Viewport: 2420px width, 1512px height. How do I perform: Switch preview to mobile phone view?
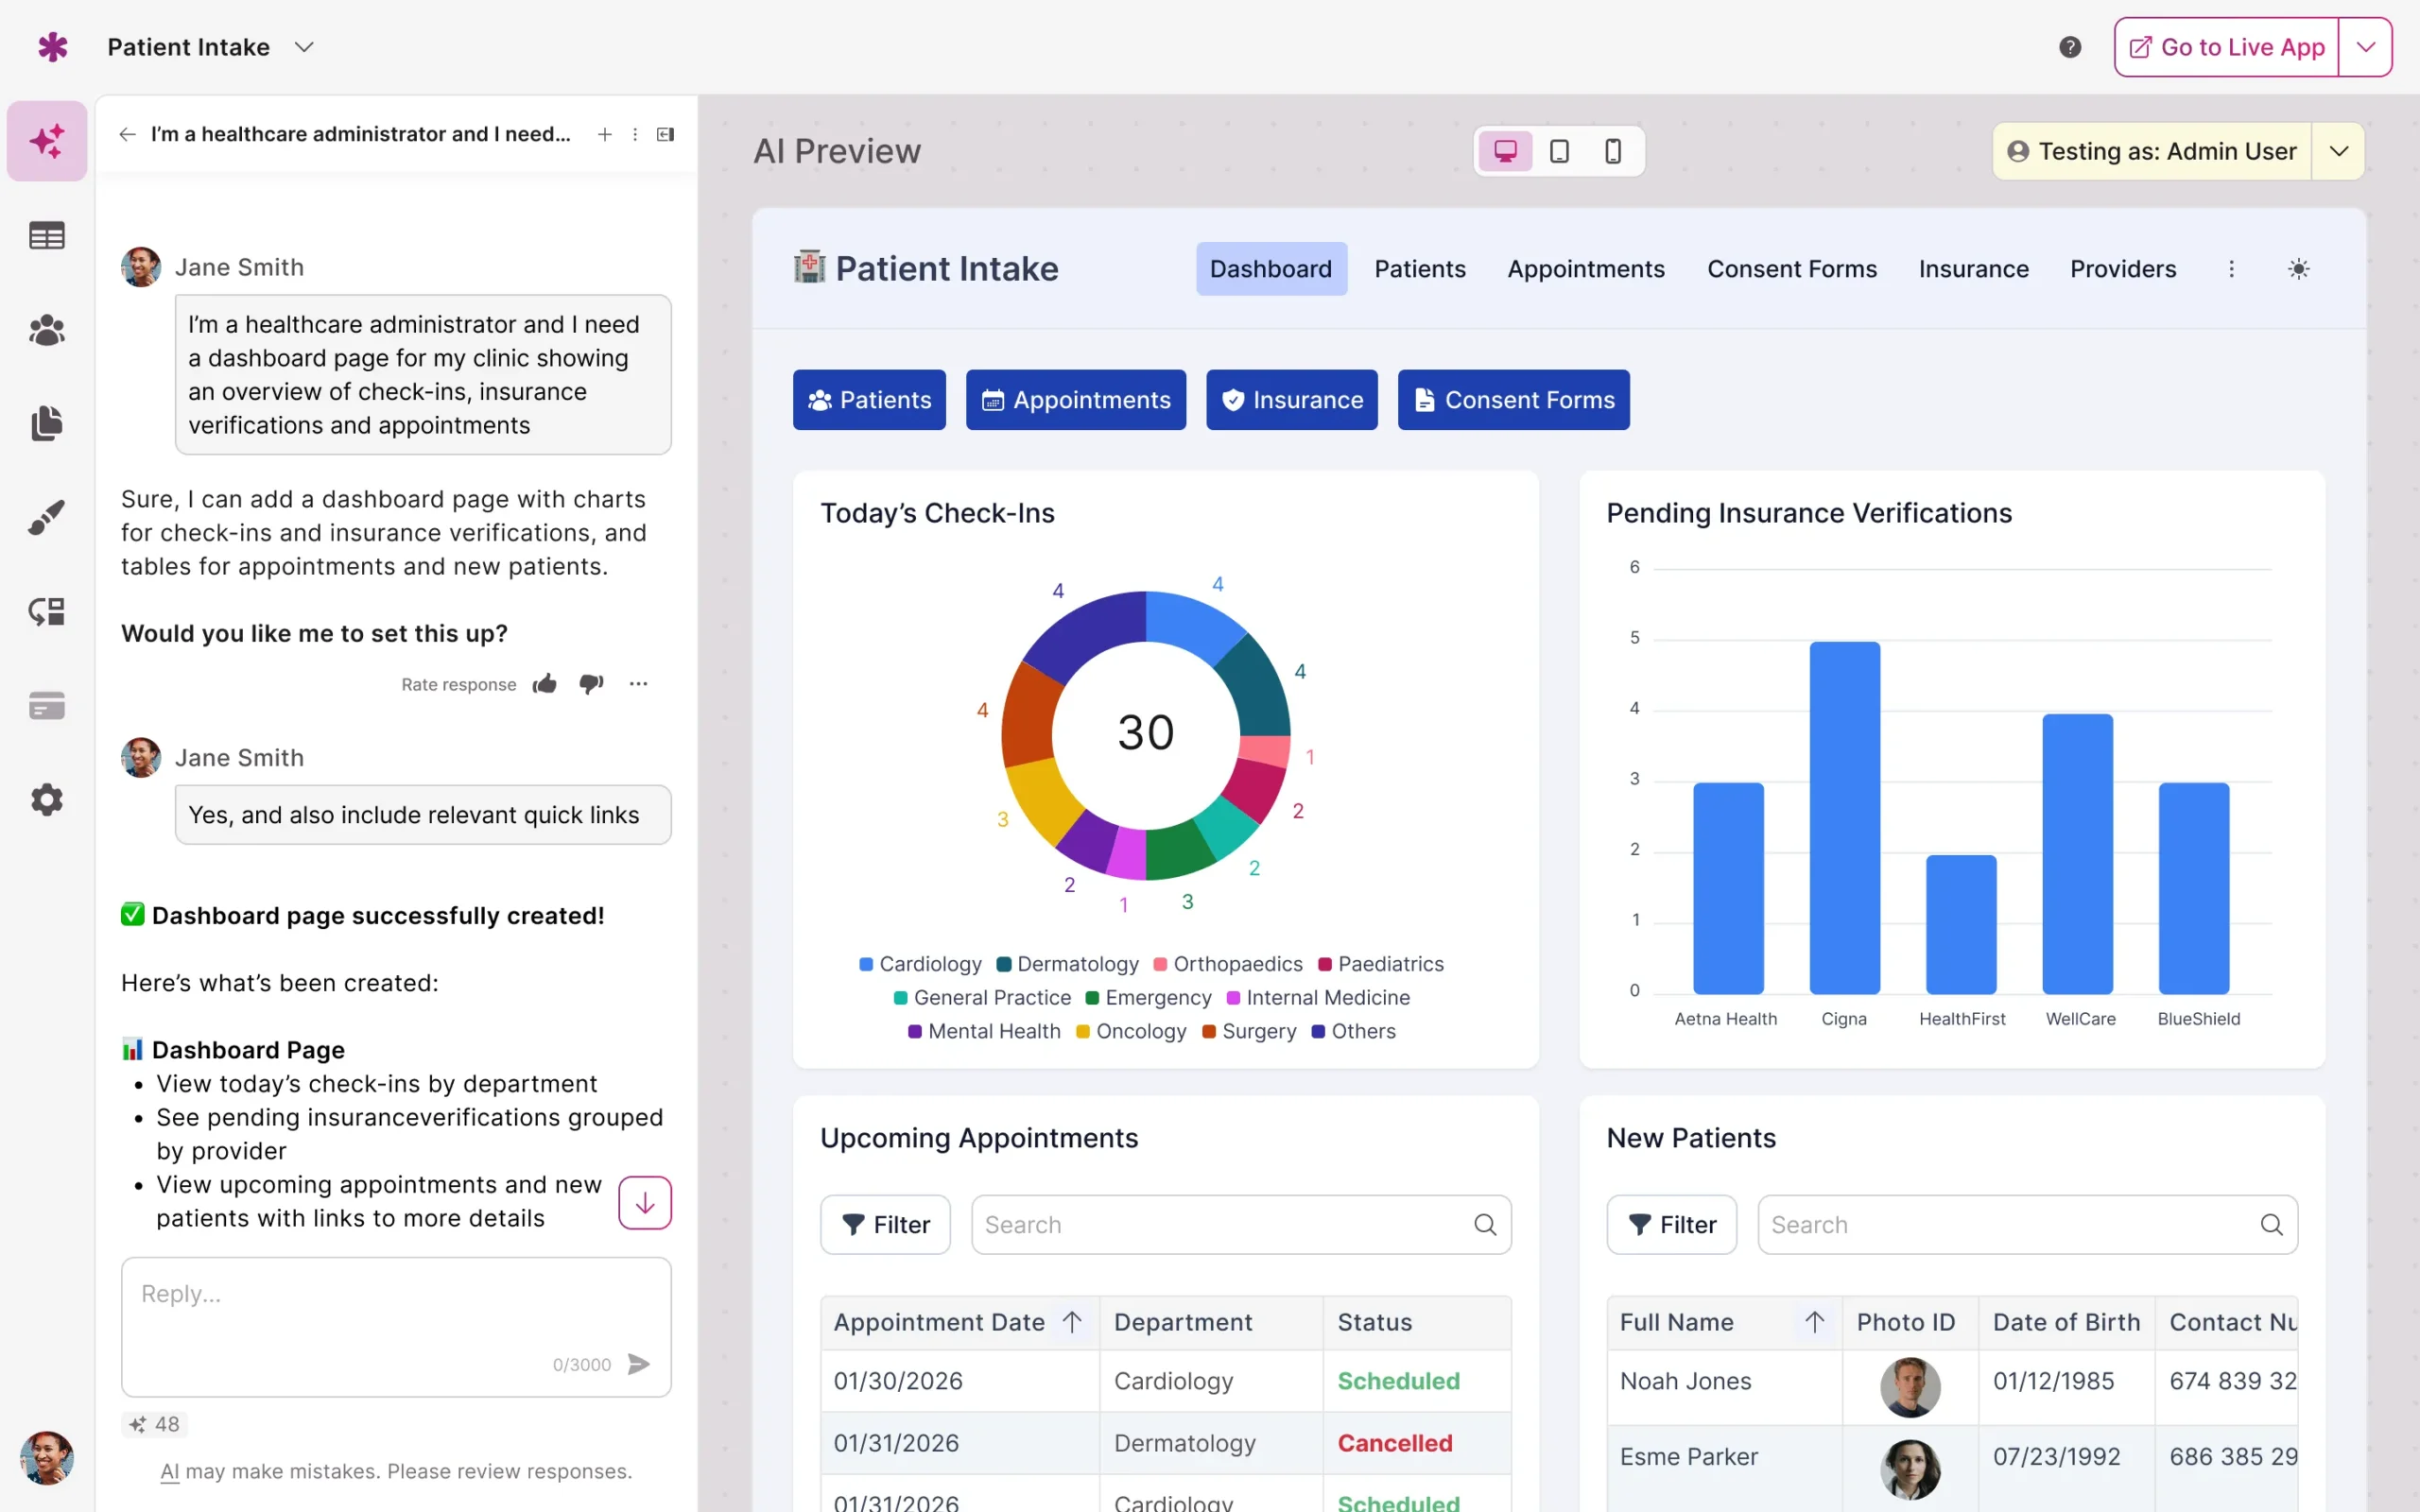pyautogui.click(x=1612, y=151)
